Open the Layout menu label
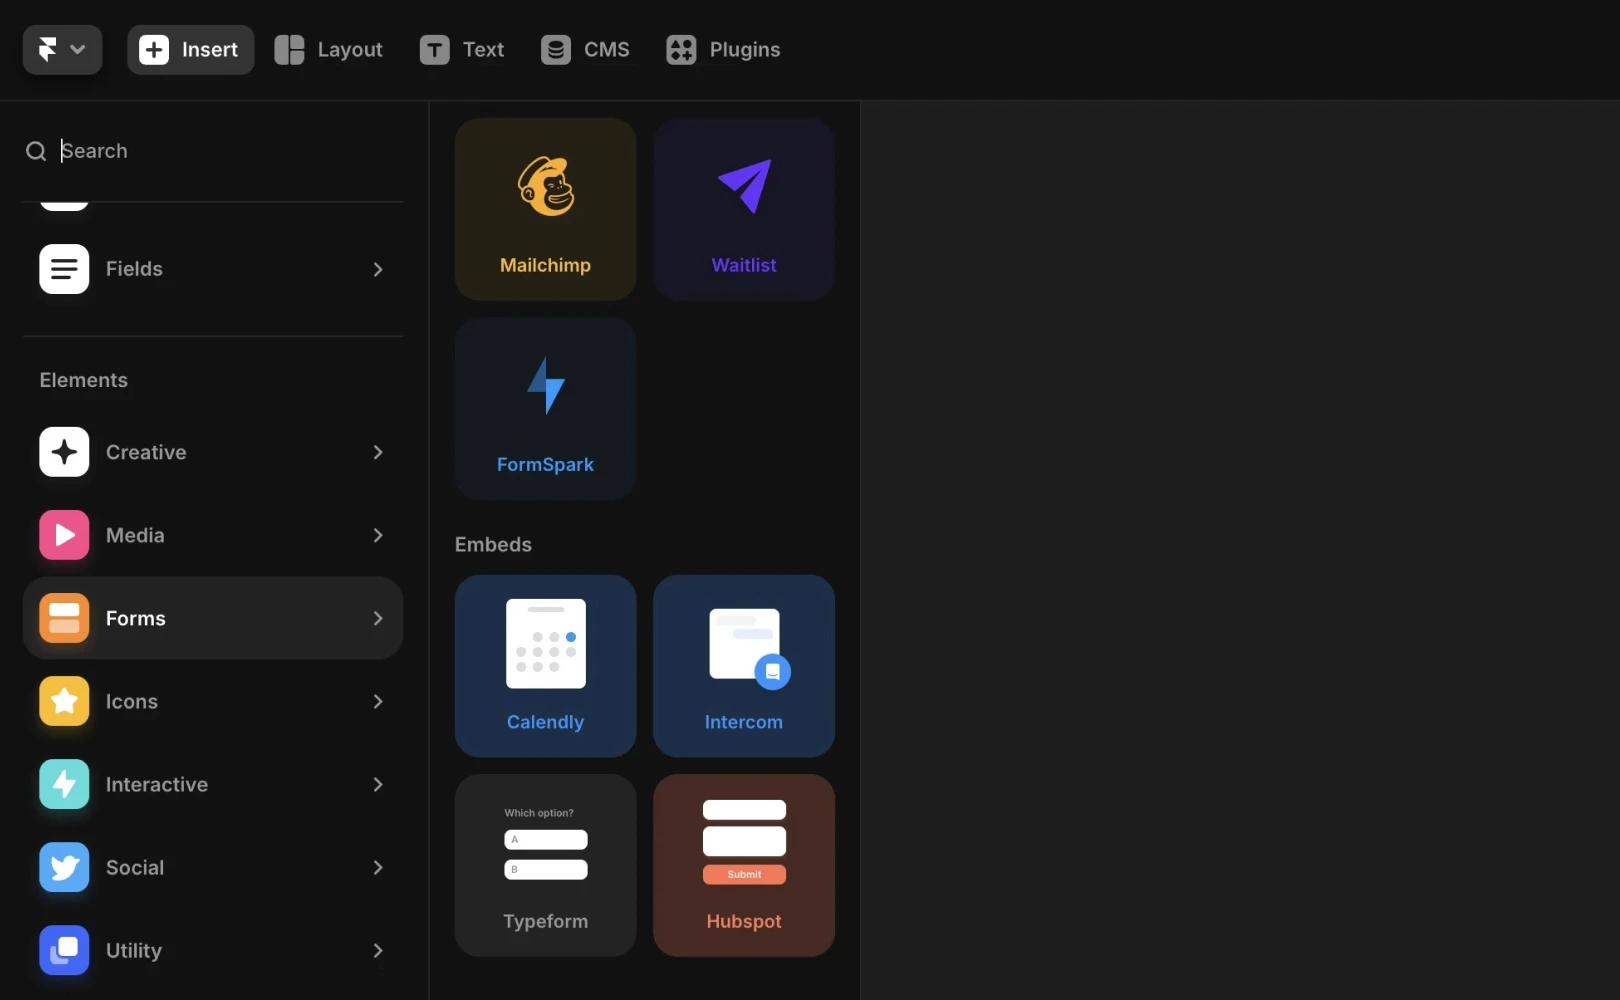The height and width of the screenshot is (1000, 1620). (350, 50)
